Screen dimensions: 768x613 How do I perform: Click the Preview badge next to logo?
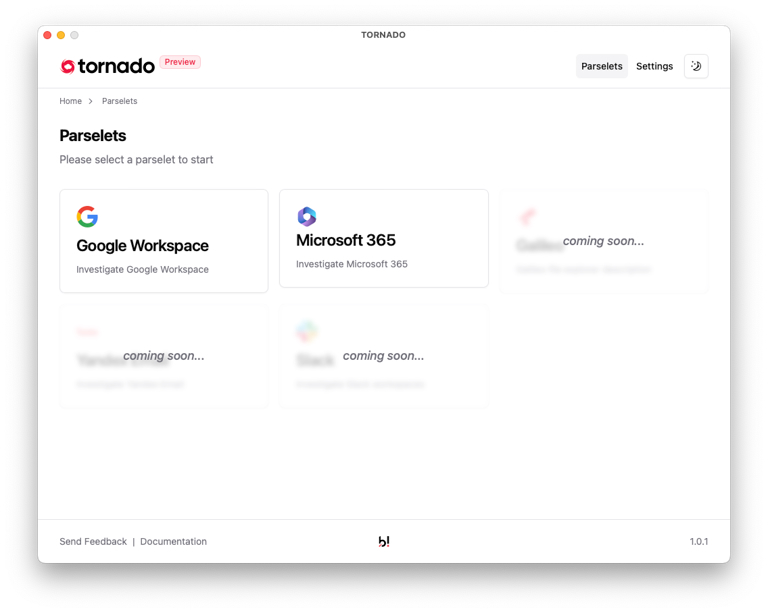point(180,62)
